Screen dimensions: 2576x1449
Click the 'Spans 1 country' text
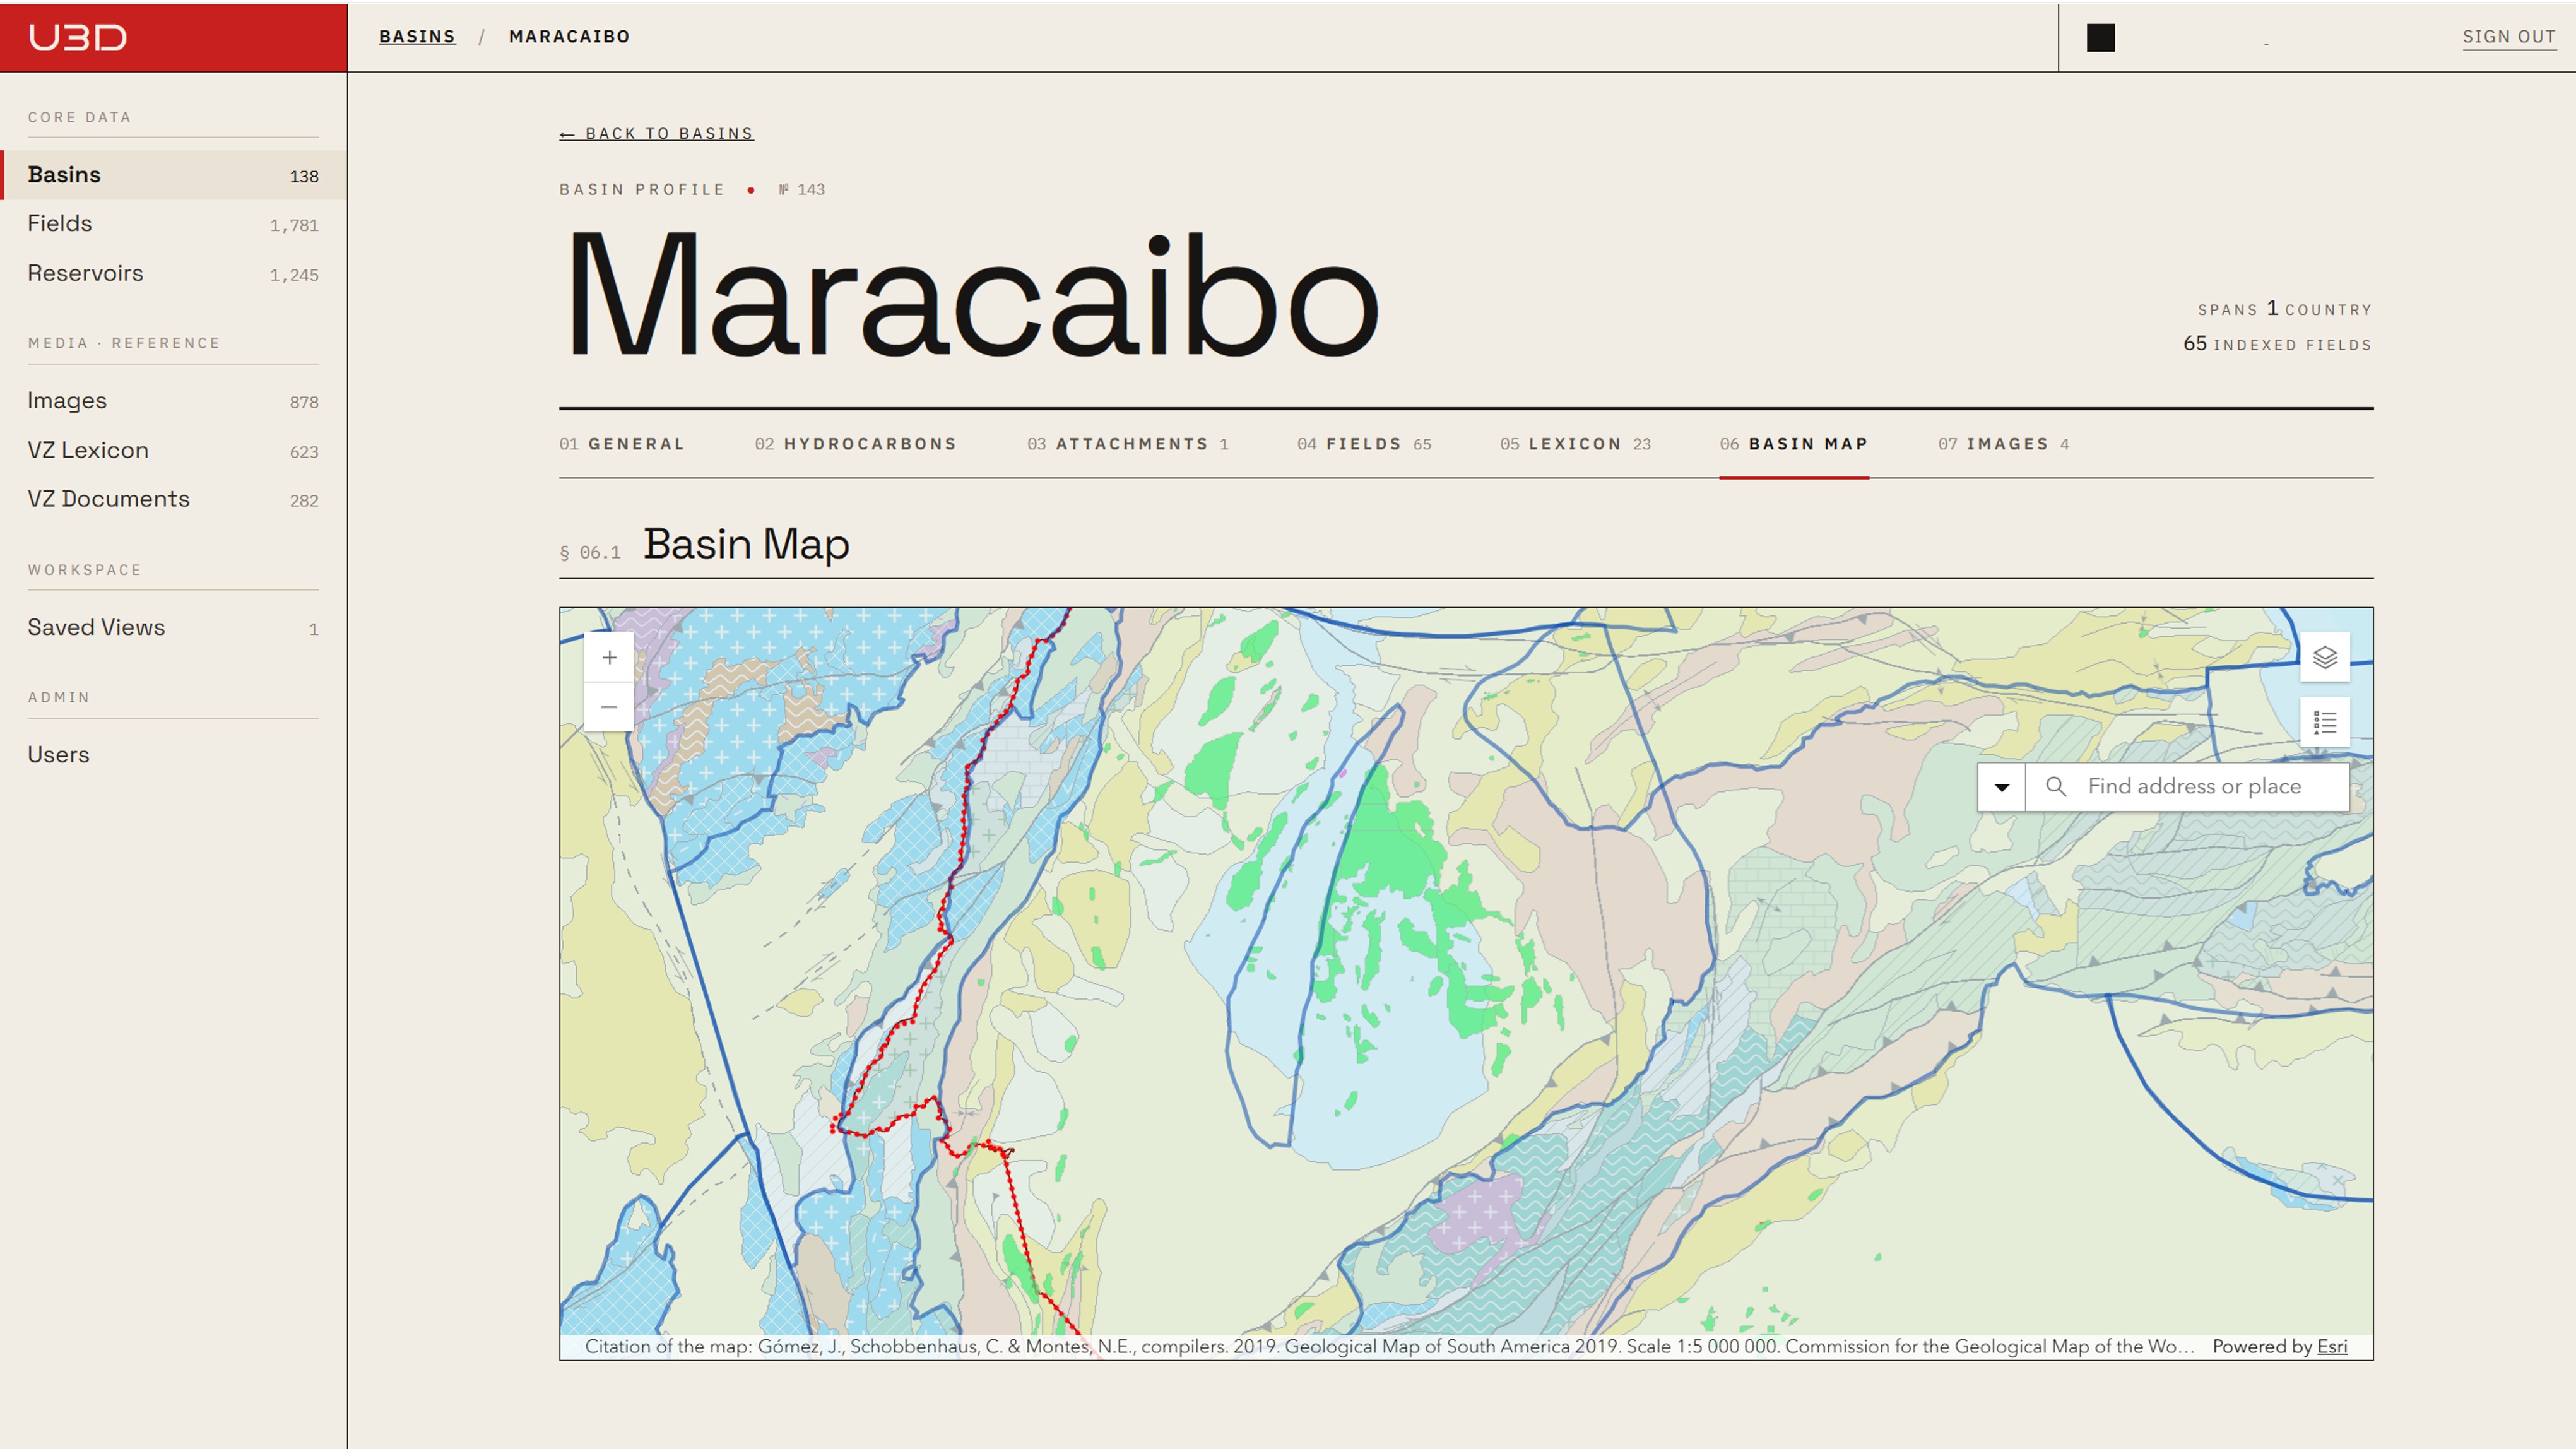pyautogui.click(x=2285, y=309)
